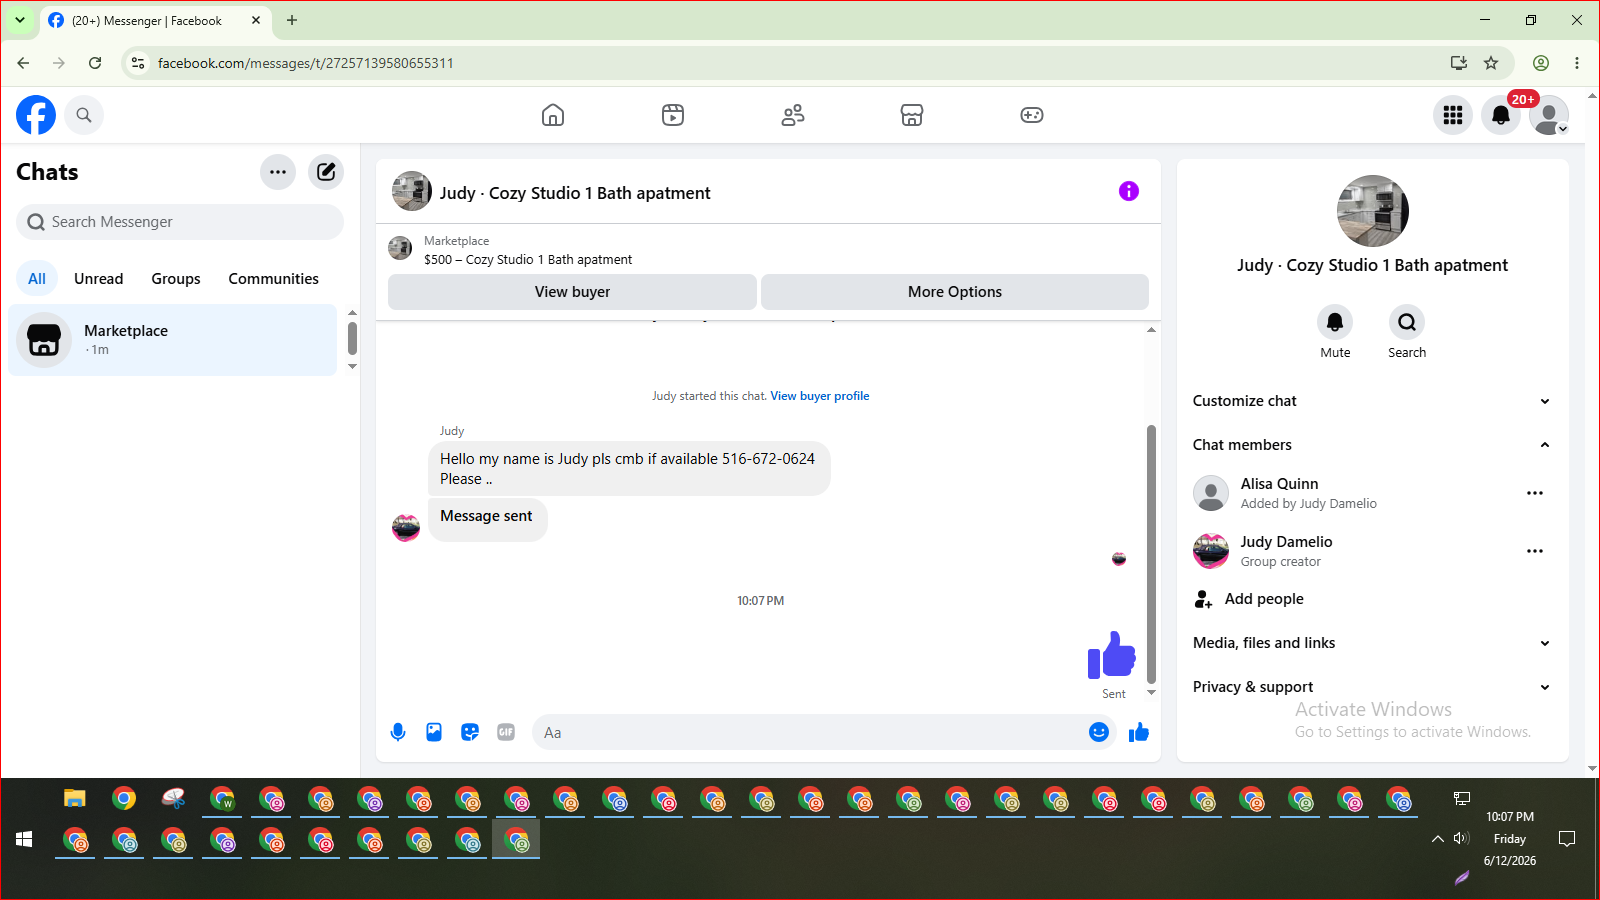Open the Marketplace chat conversation

pyautogui.click(x=172, y=340)
